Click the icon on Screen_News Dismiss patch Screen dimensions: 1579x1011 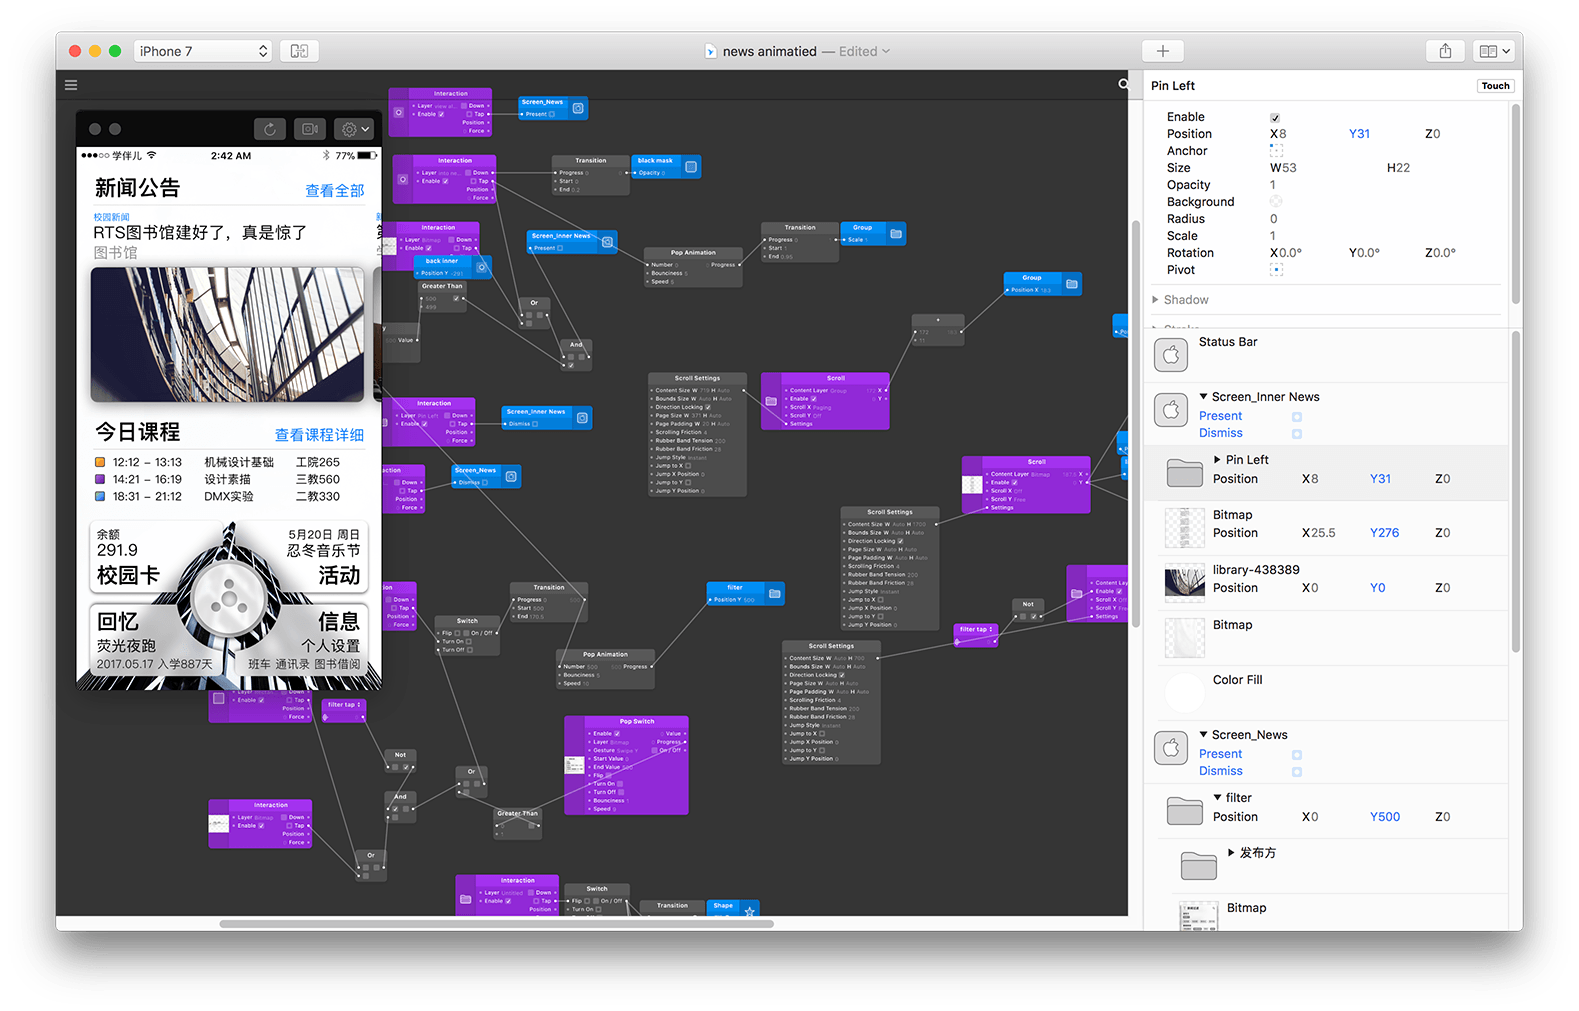(x=511, y=477)
